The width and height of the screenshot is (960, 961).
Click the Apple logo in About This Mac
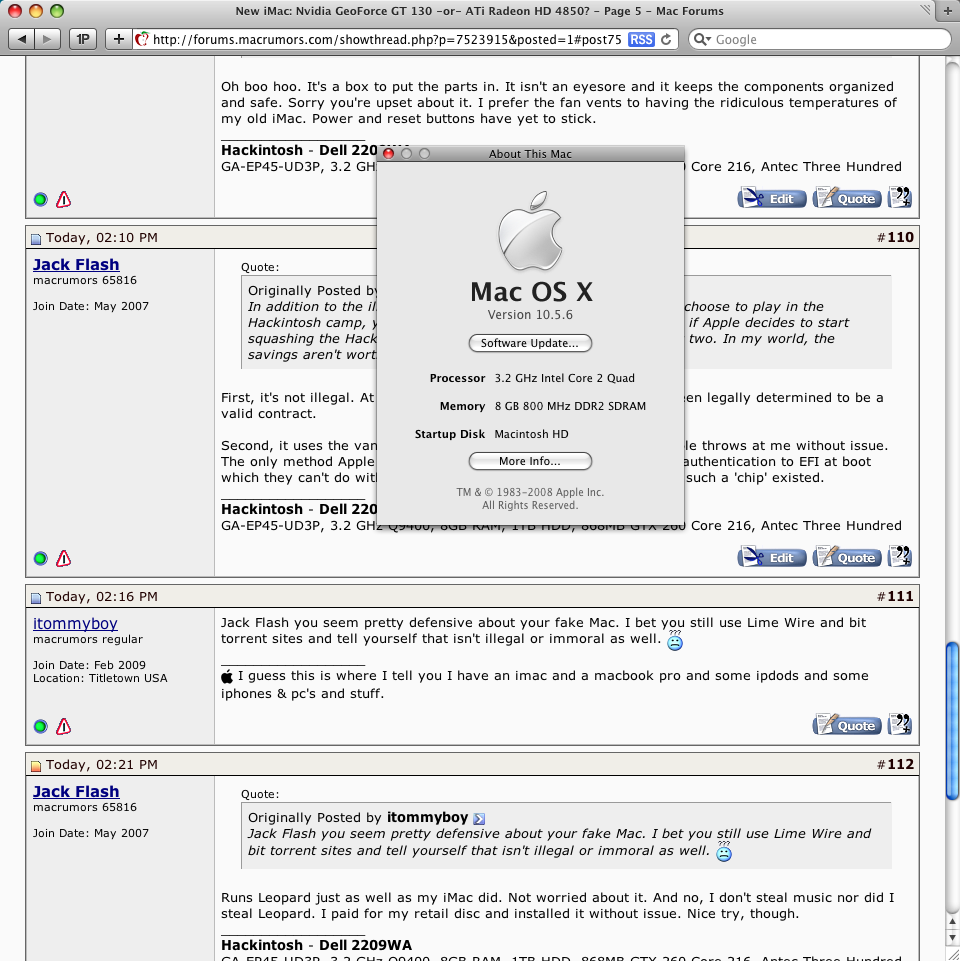click(530, 230)
